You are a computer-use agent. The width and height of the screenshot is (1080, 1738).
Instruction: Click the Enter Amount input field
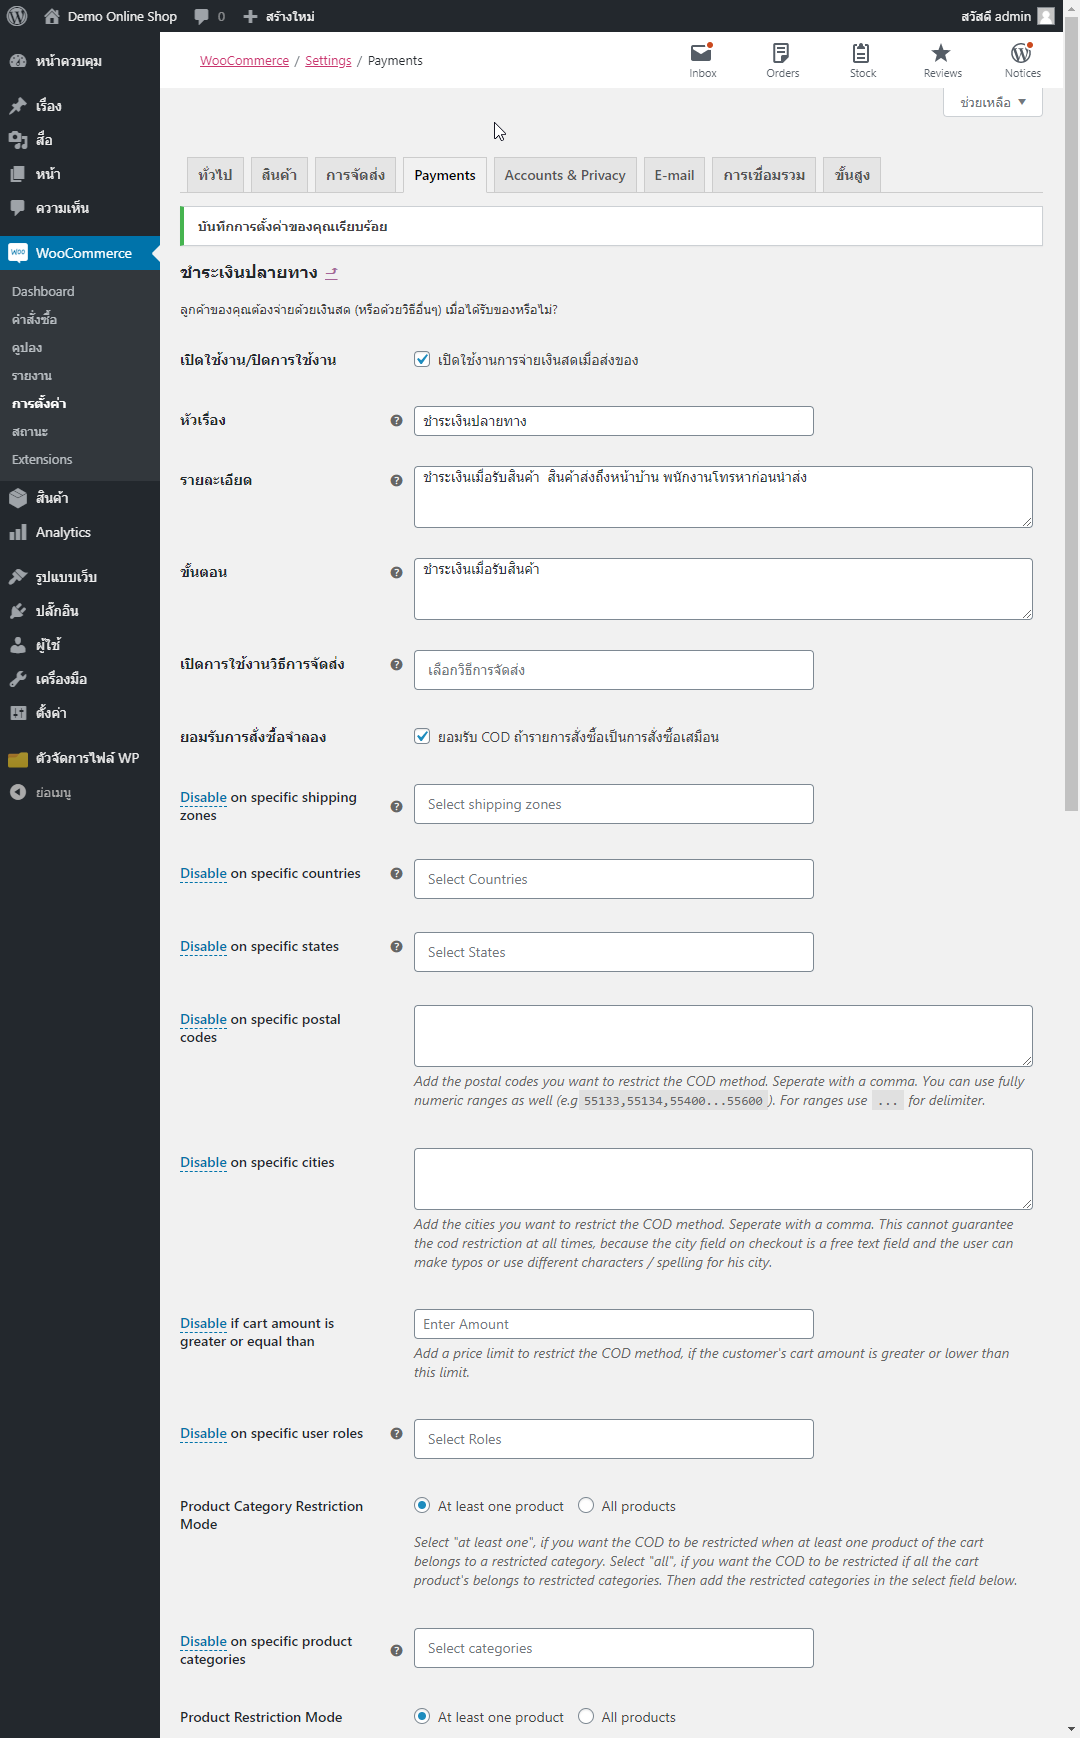(x=613, y=1324)
